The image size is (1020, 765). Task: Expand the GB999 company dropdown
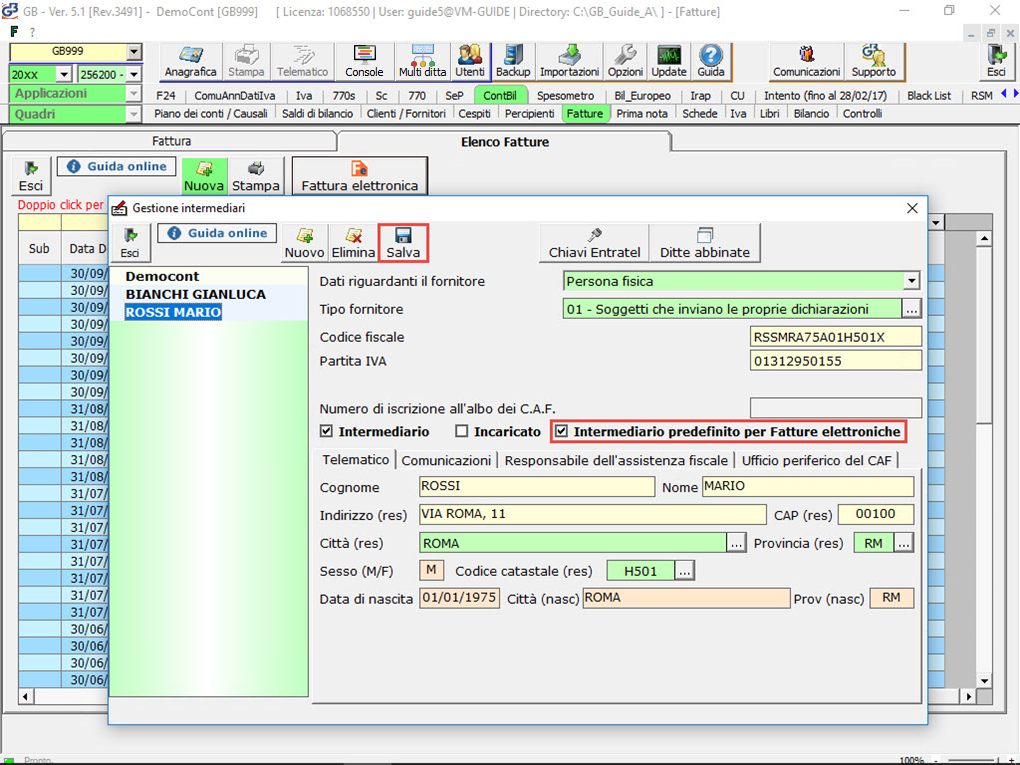point(134,52)
